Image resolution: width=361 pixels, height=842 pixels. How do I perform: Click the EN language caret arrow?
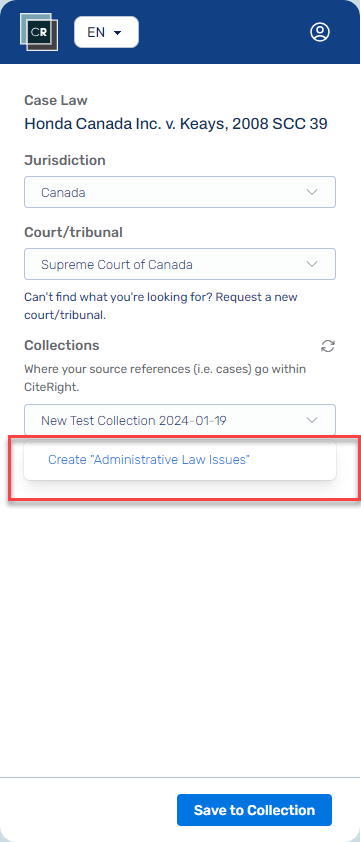[x=118, y=33]
